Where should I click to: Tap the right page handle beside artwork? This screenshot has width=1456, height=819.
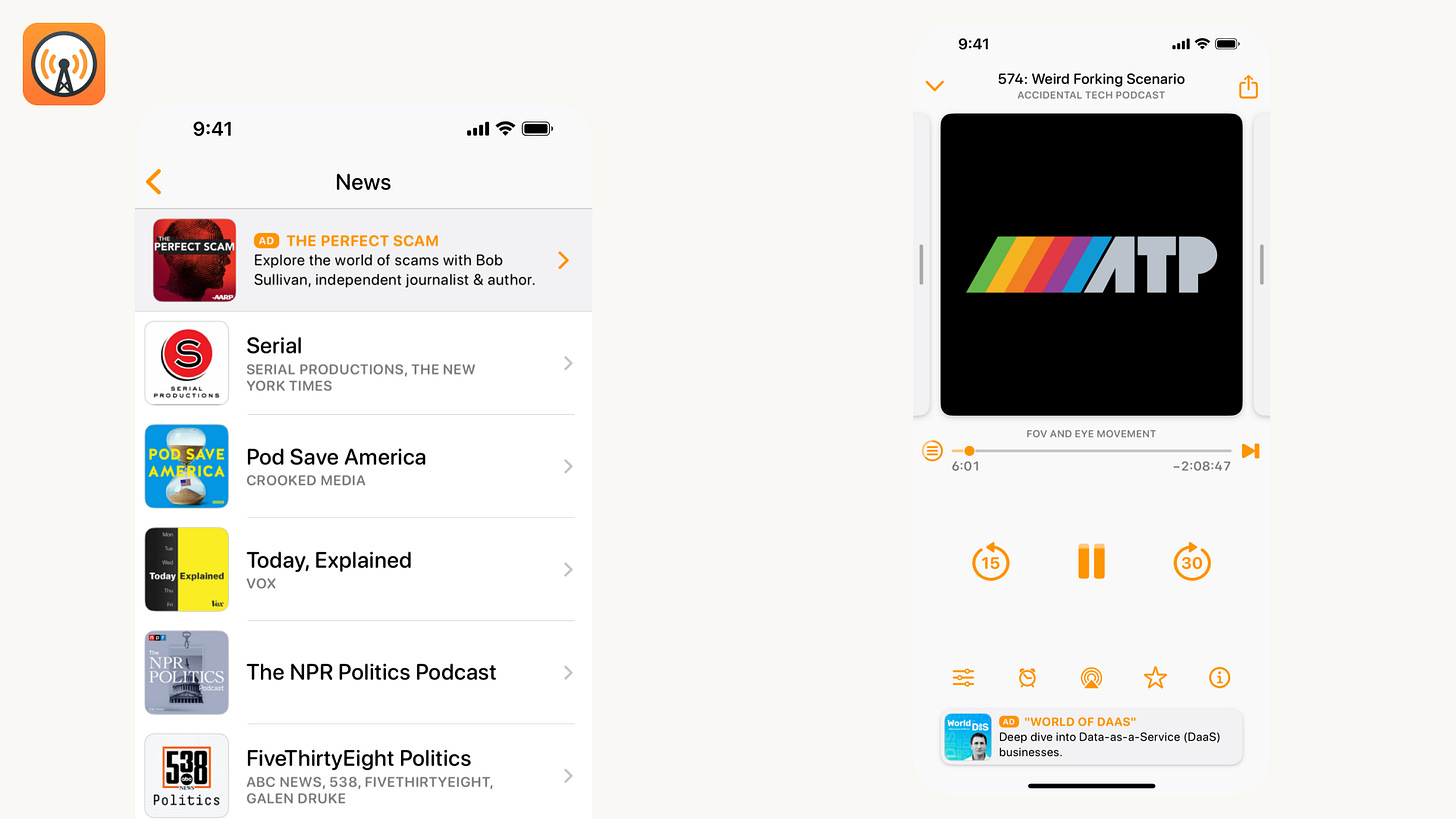(x=1262, y=264)
